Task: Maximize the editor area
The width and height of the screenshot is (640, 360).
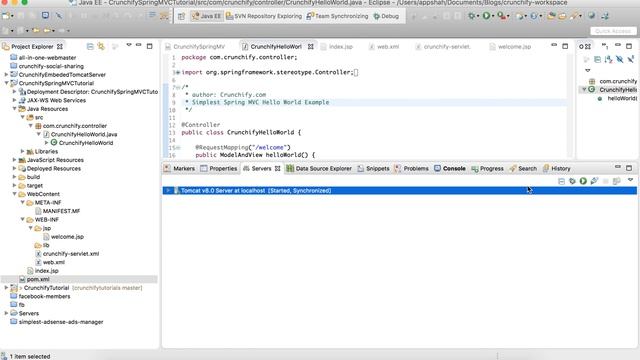Action: click(565, 46)
